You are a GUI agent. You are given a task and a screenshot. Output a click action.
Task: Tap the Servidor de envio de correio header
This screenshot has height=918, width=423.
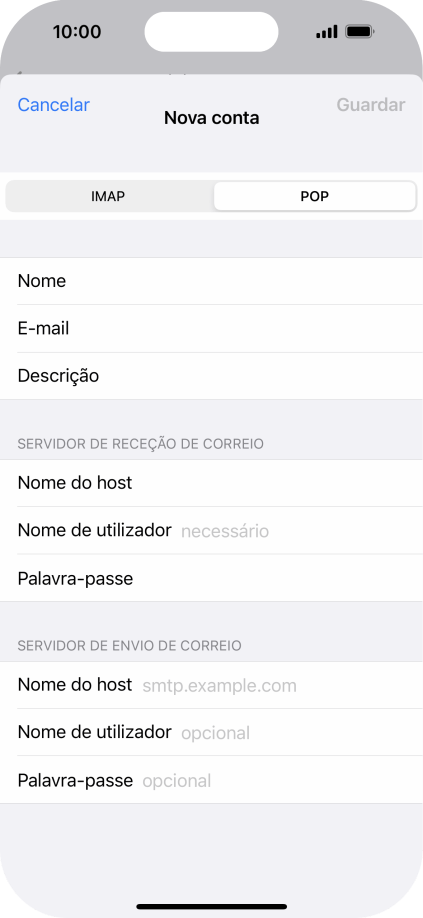pos(129,646)
